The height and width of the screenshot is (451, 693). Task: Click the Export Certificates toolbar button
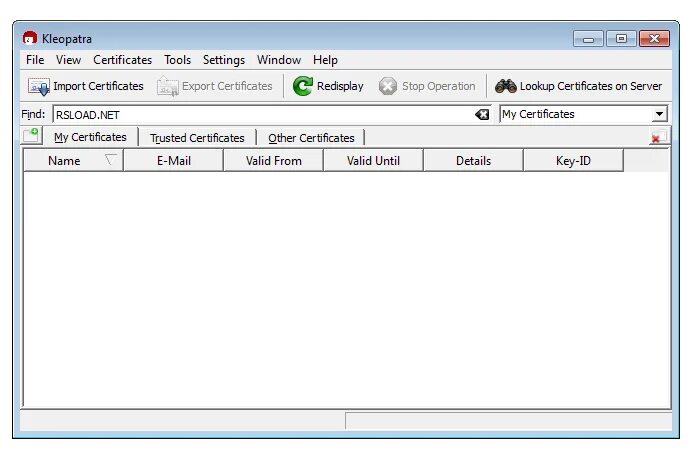(x=215, y=86)
